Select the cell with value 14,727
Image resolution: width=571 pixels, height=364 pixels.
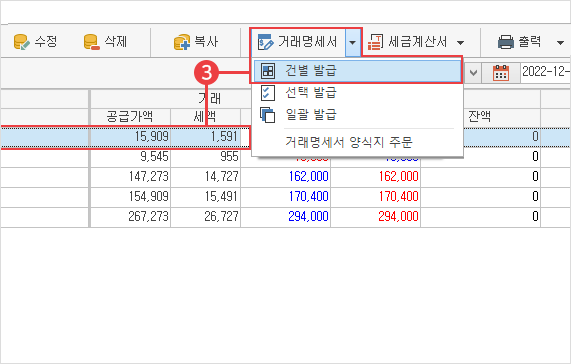pos(205,177)
